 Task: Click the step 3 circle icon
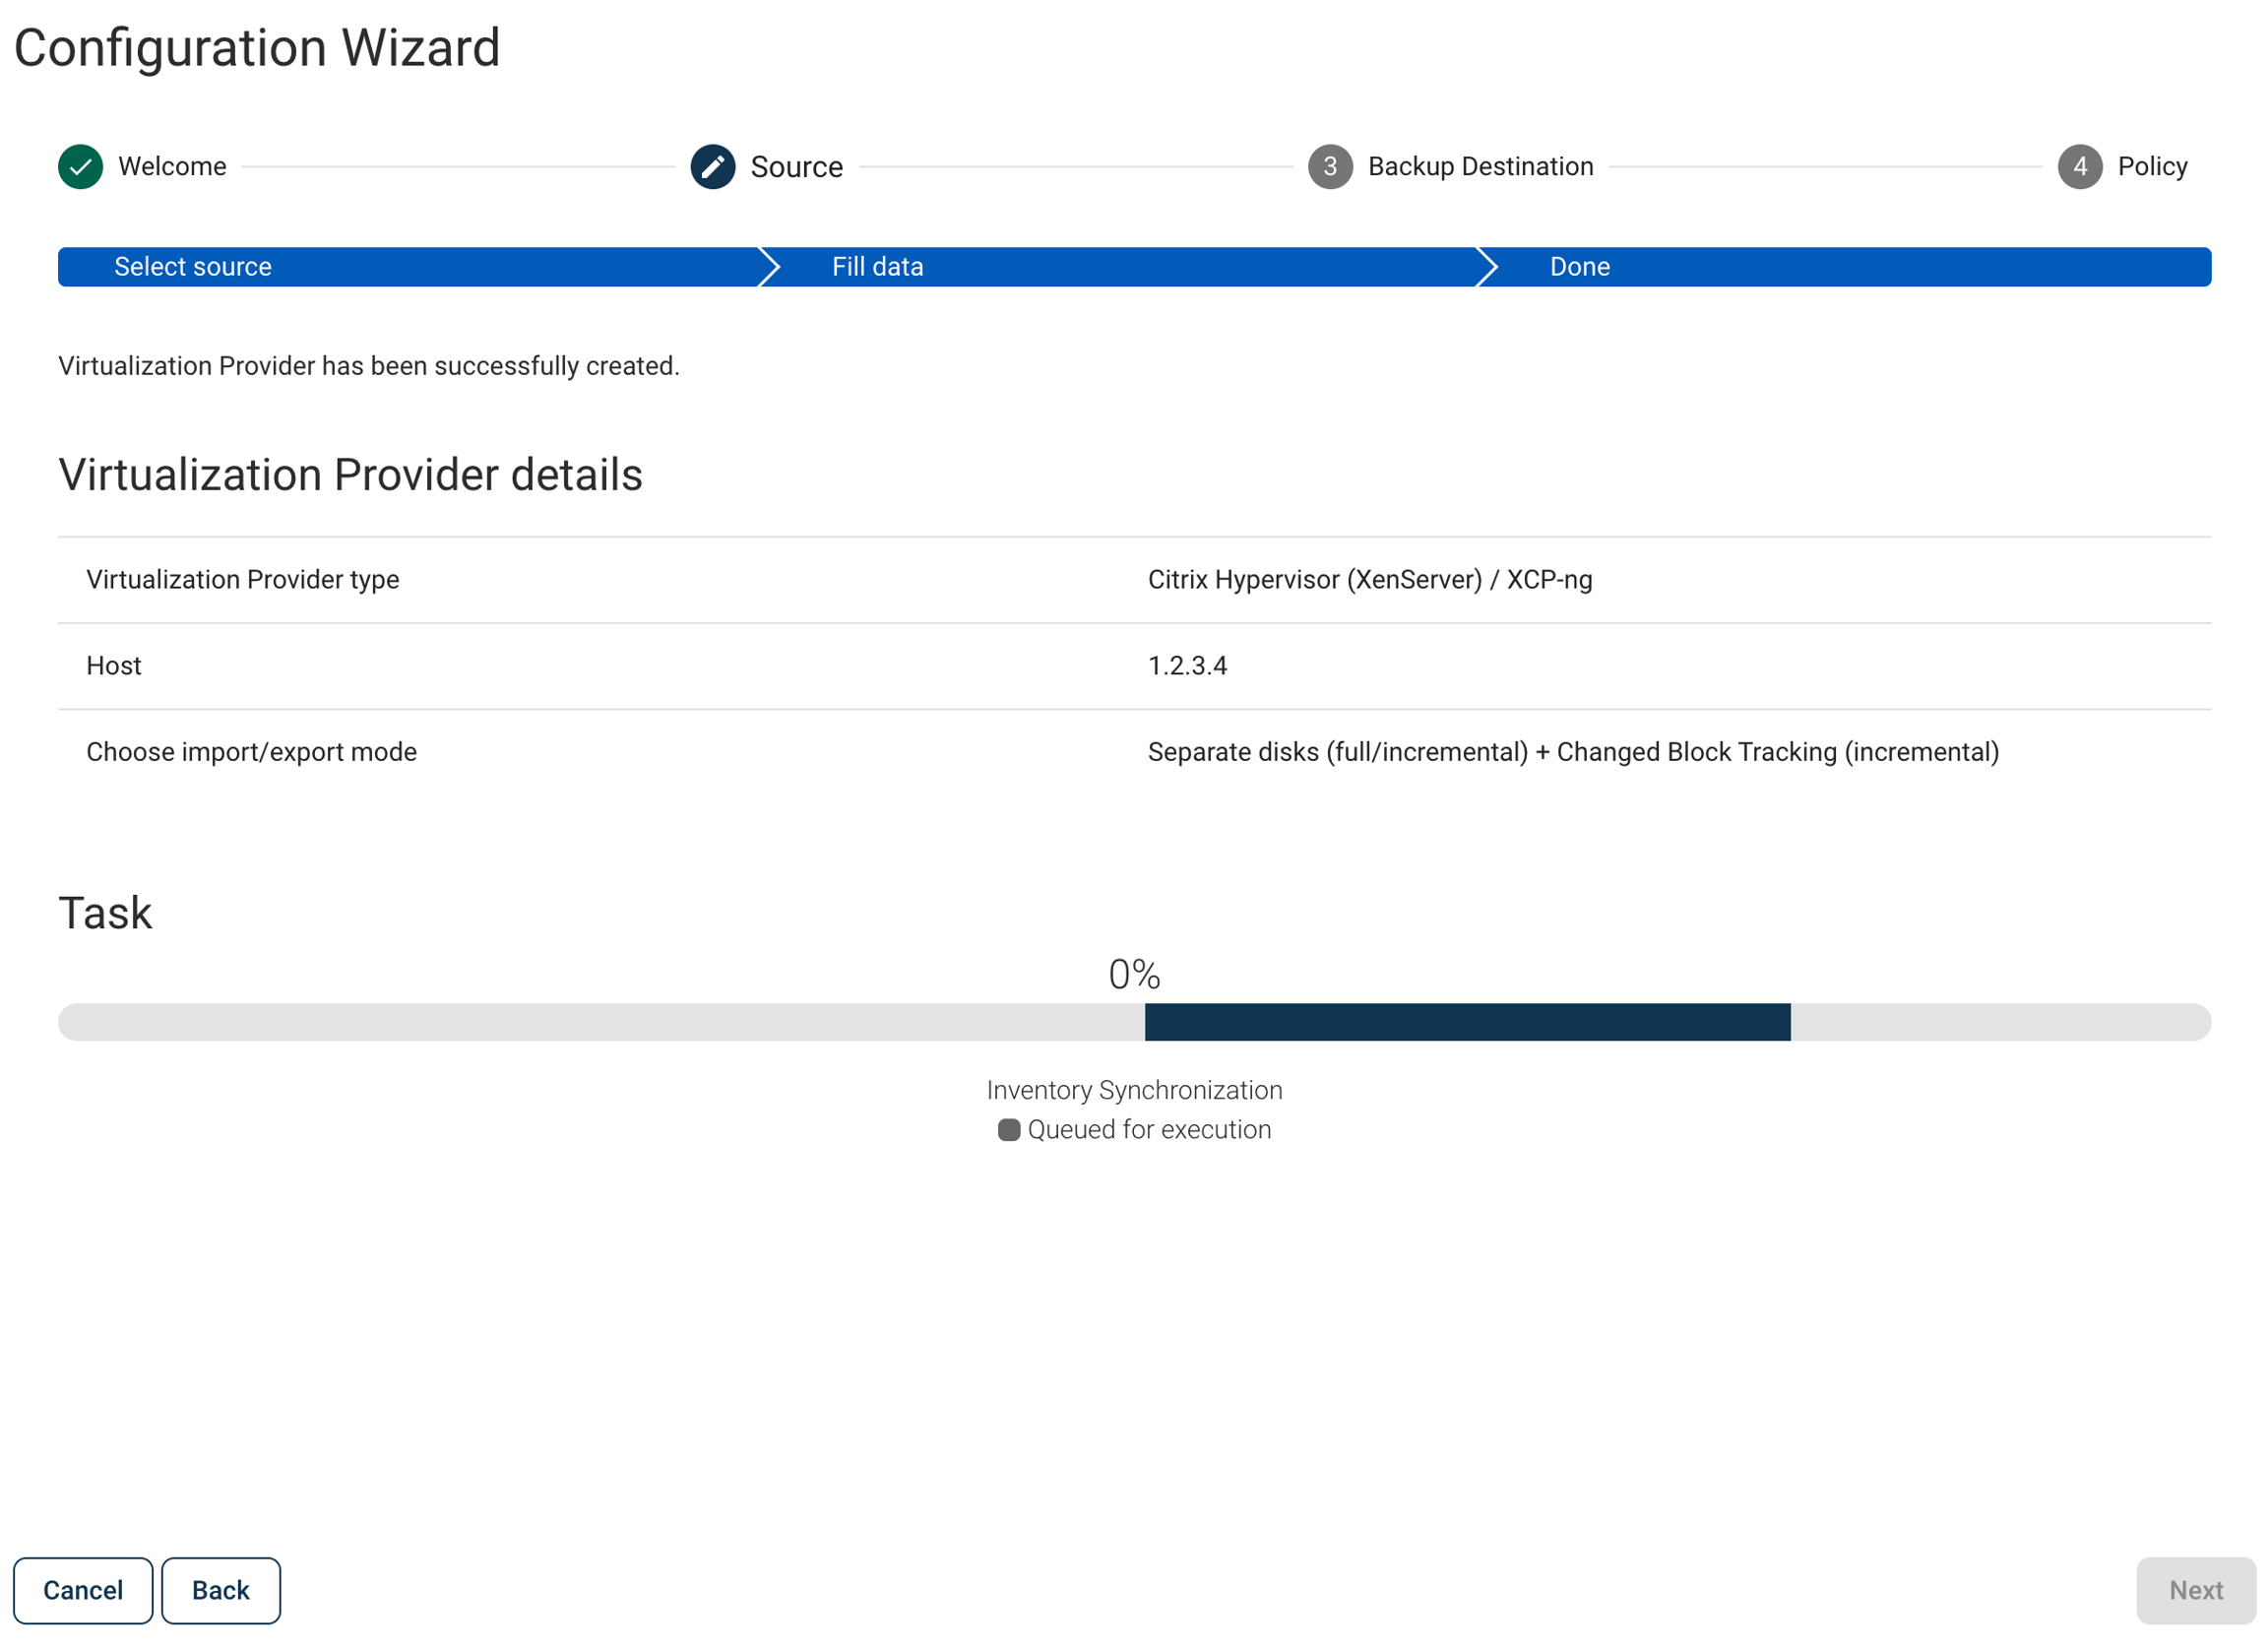click(1330, 167)
